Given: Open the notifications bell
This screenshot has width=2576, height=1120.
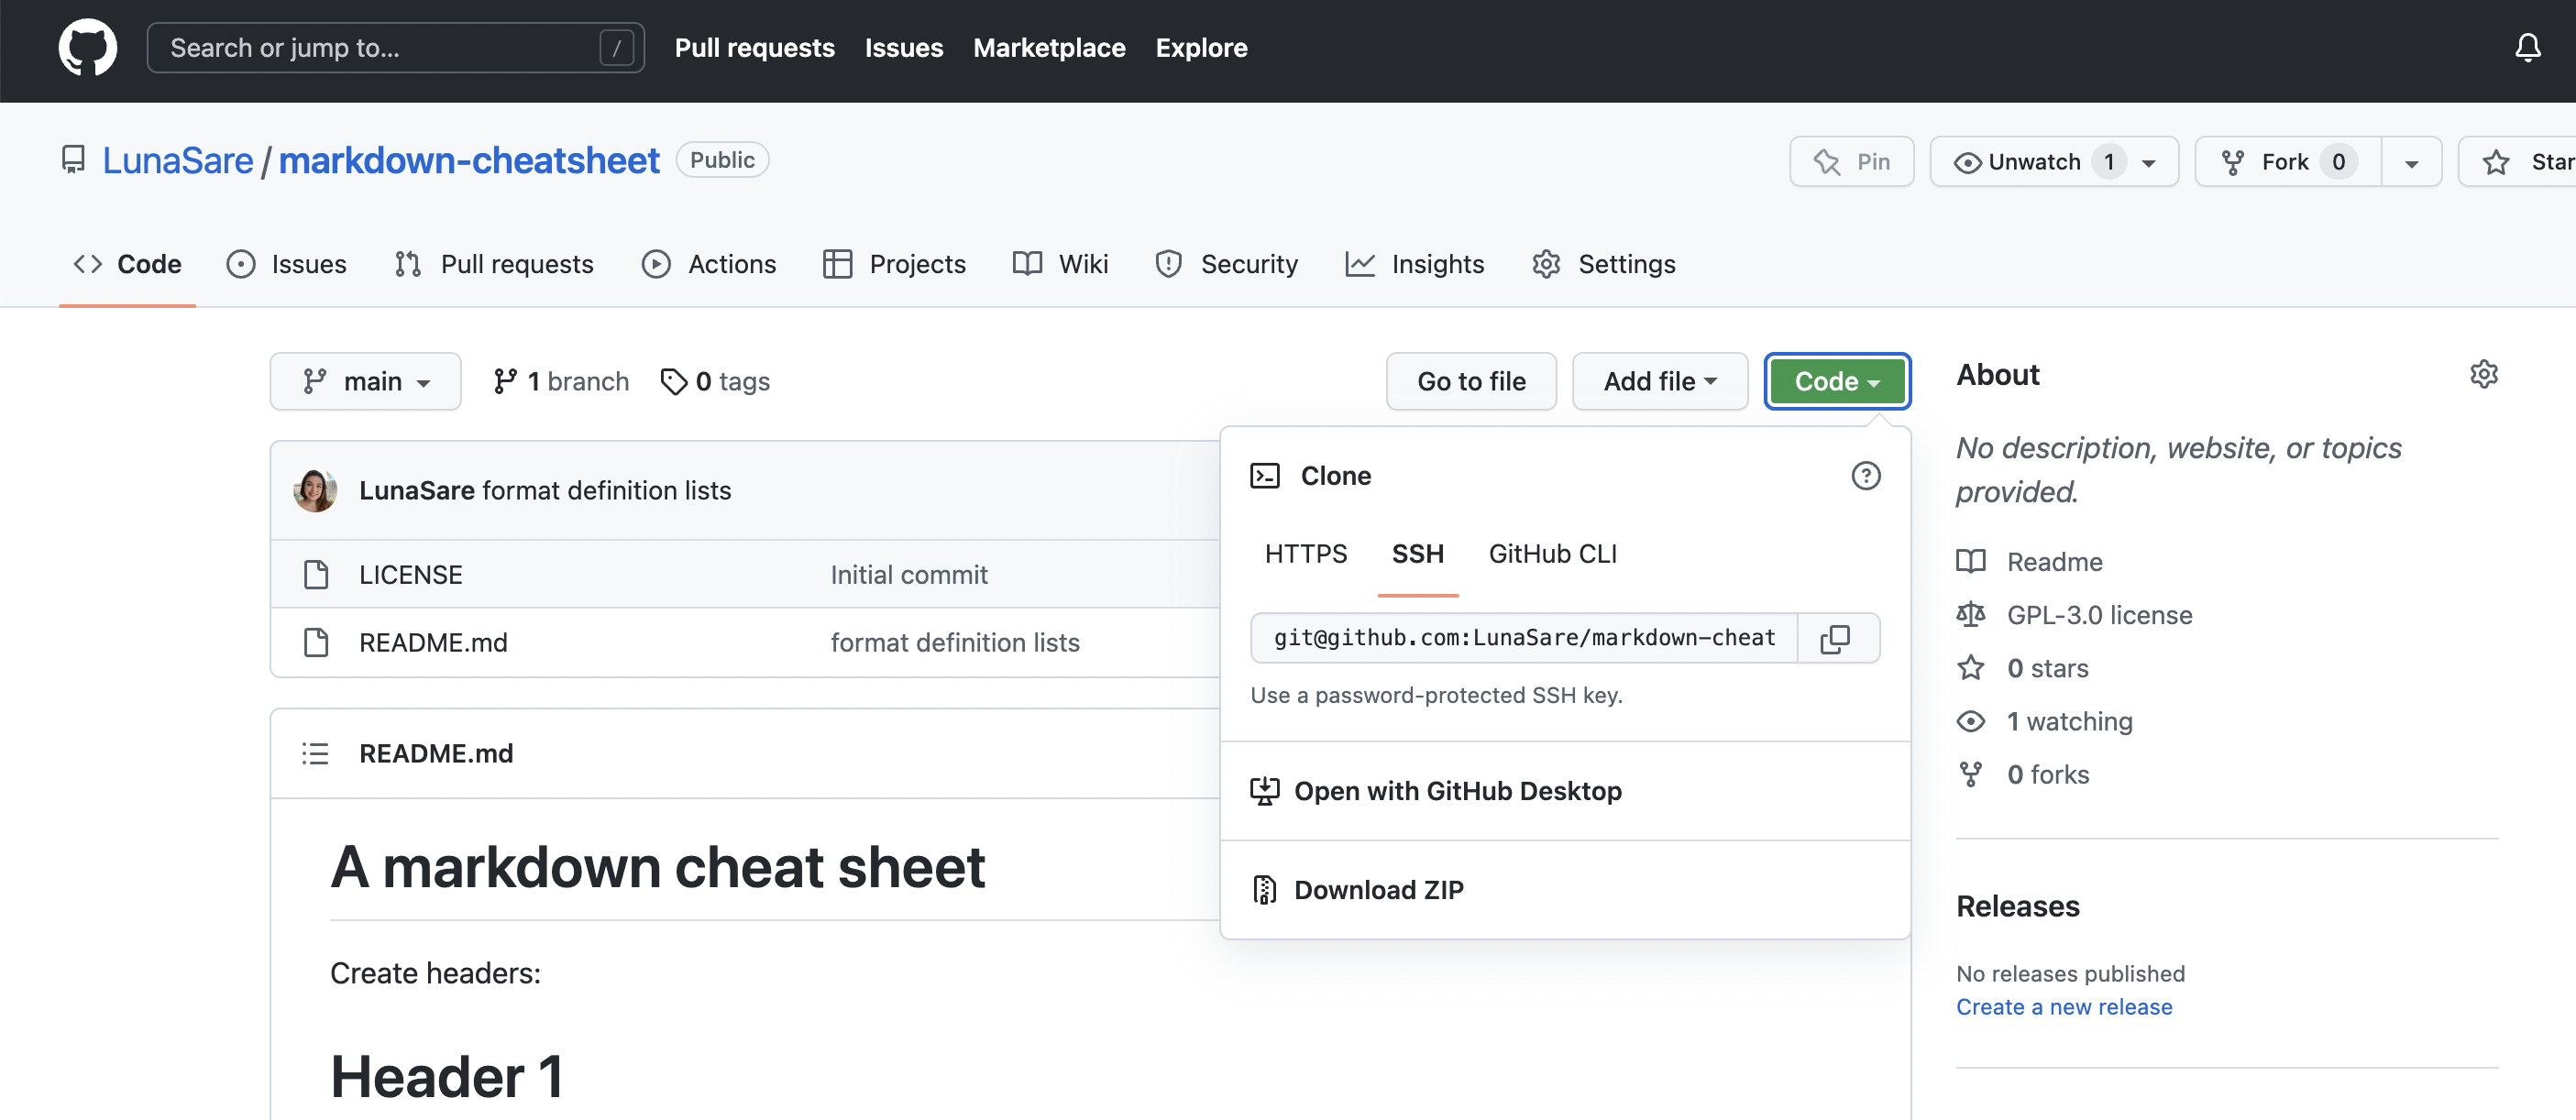Looking at the screenshot, I should [x=2527, y=47].
